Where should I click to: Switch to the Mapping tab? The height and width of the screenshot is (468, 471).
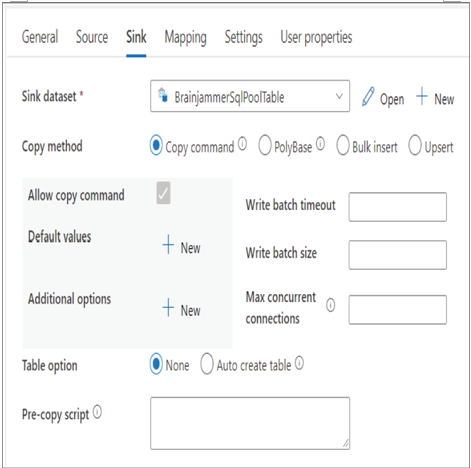pos(185,37)
